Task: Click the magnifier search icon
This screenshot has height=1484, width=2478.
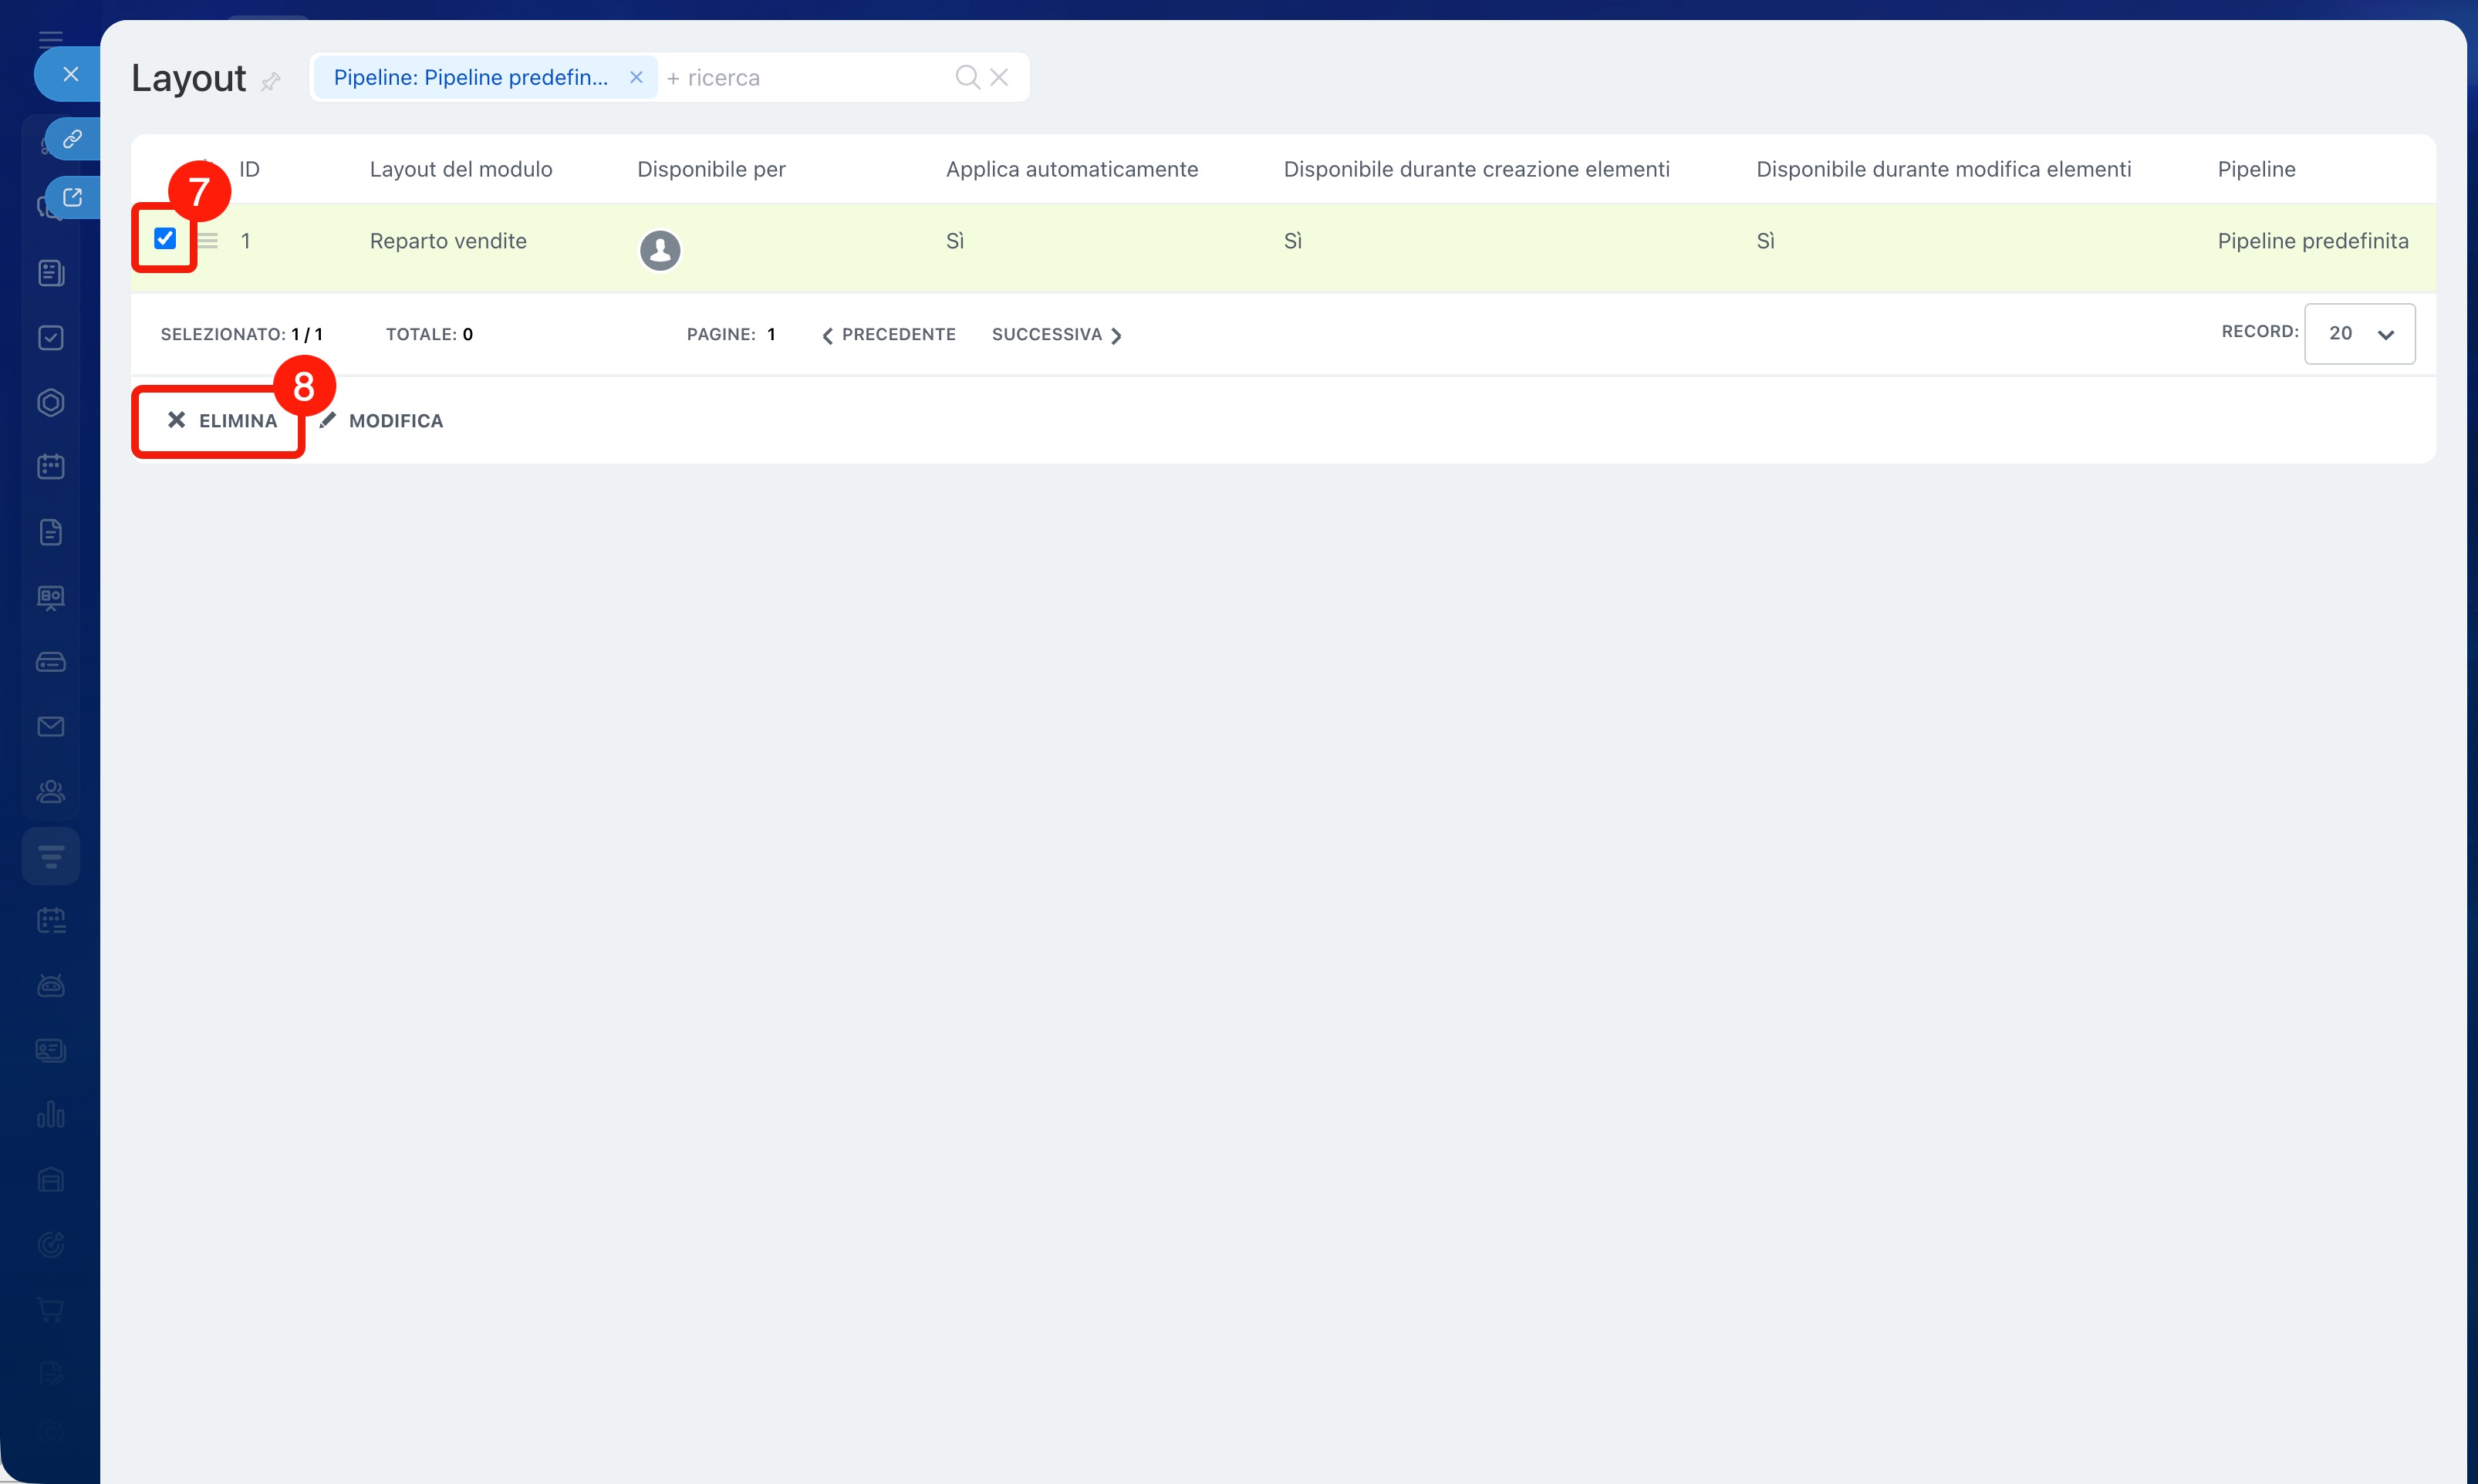Action: pyautogui.click(x=966, y=77)
